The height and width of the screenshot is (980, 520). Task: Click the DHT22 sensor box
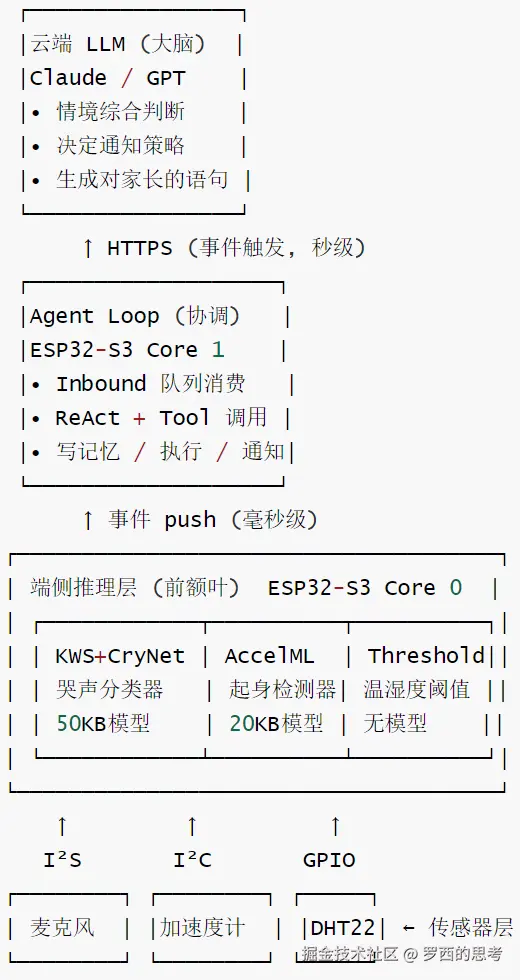tap(336, 928)
